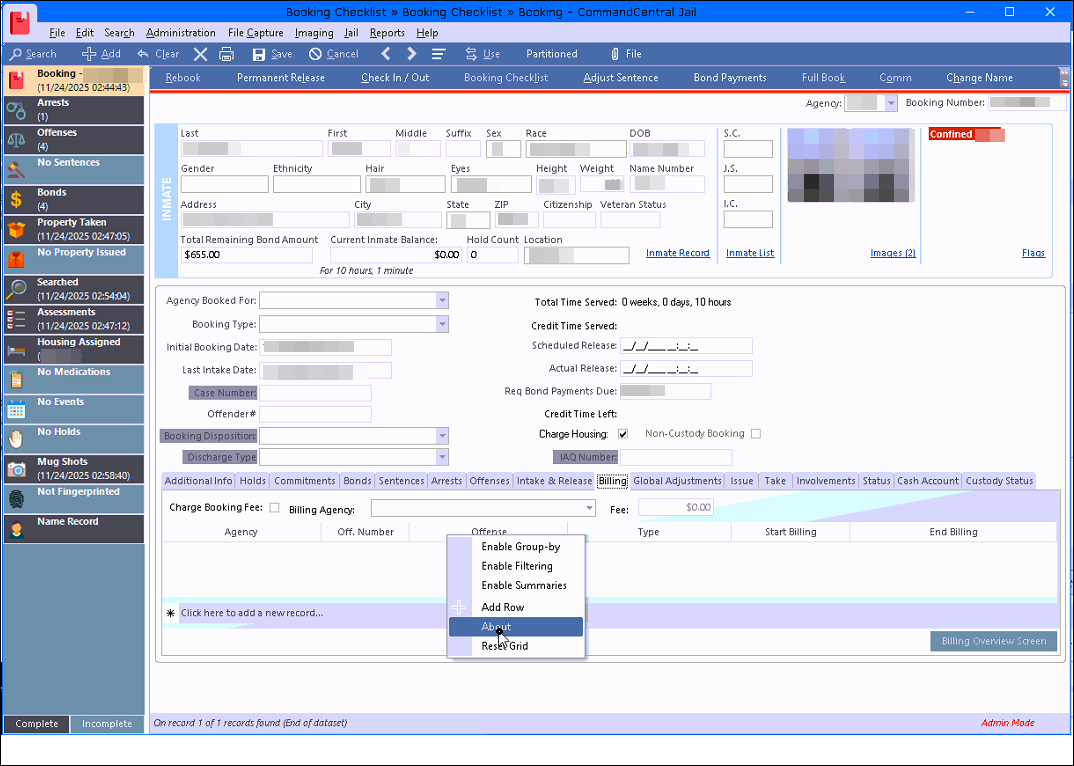Viewport: 1074px width, 766px height.
Task: Click the Billing Overview Screen button
Action: (993, 641)
